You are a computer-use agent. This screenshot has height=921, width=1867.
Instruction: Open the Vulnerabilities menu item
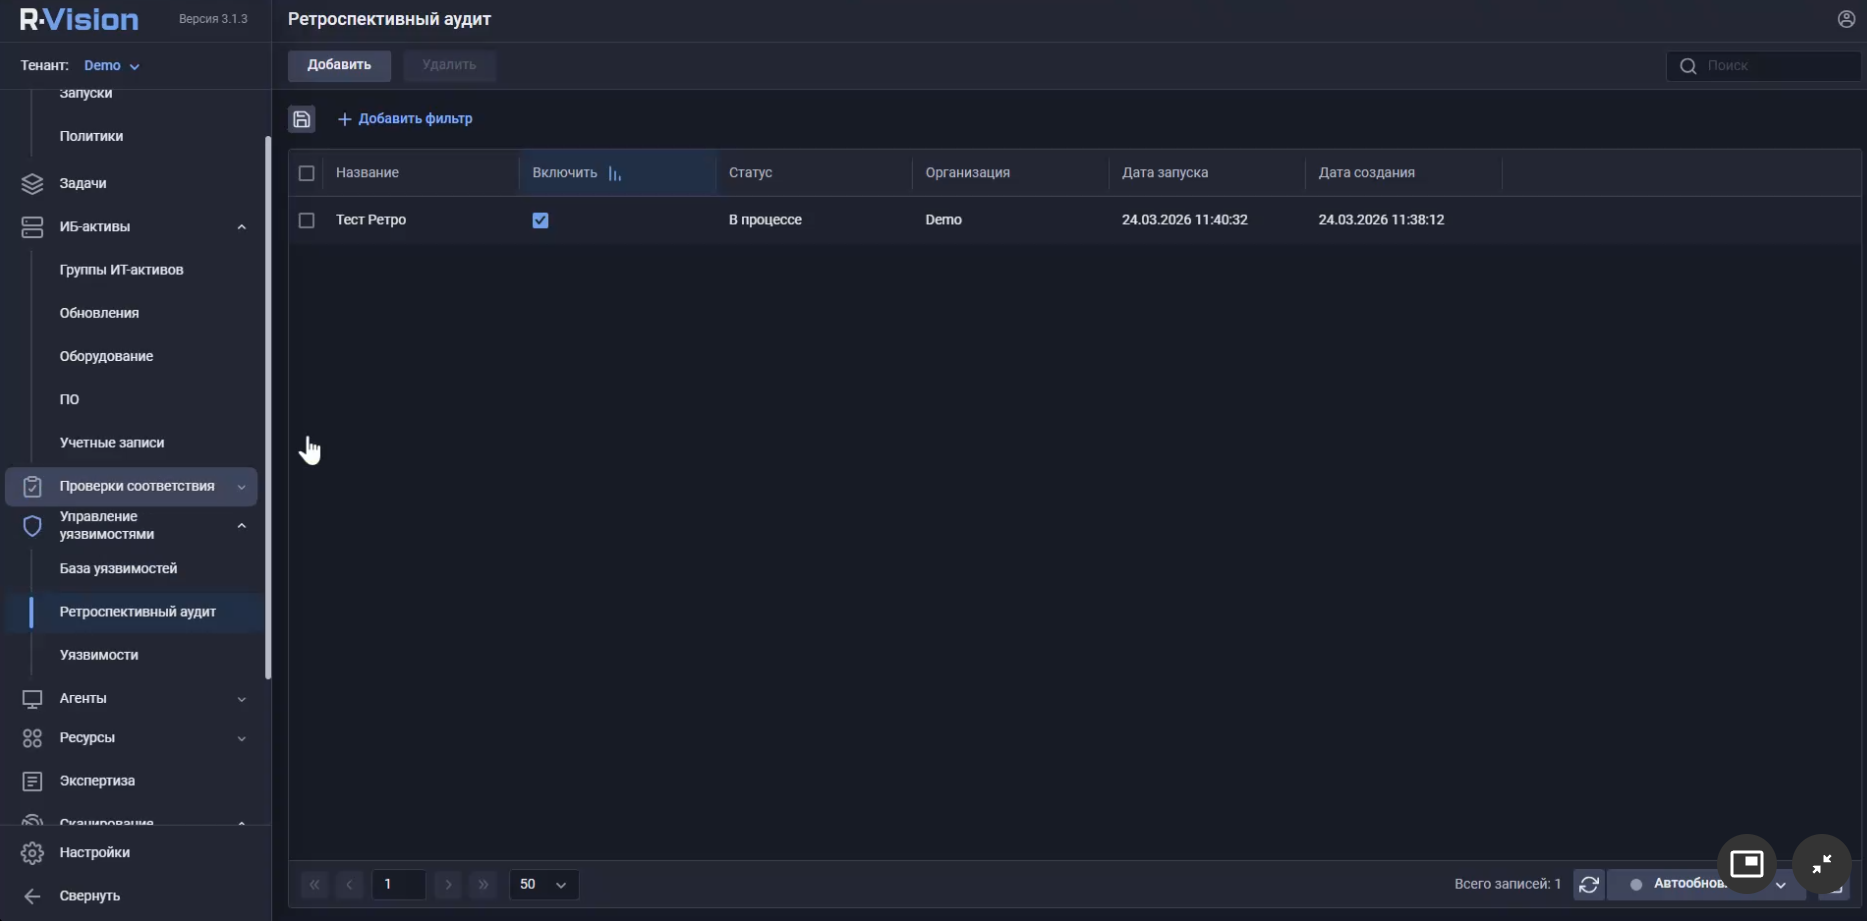tap(99, 655)
